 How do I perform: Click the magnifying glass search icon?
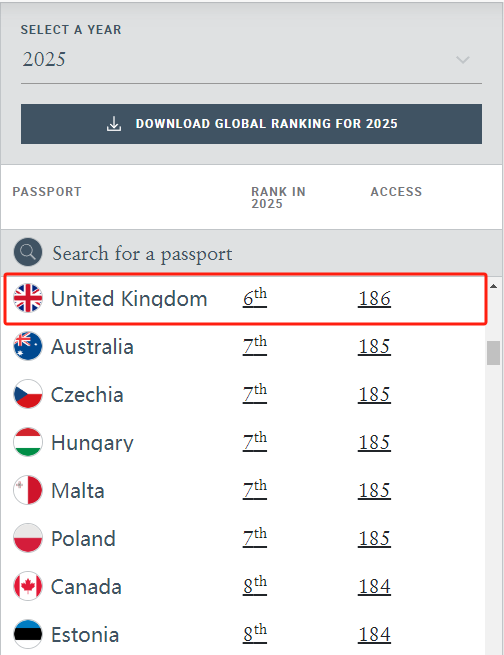pyautogui.click(x=28, y=252)
